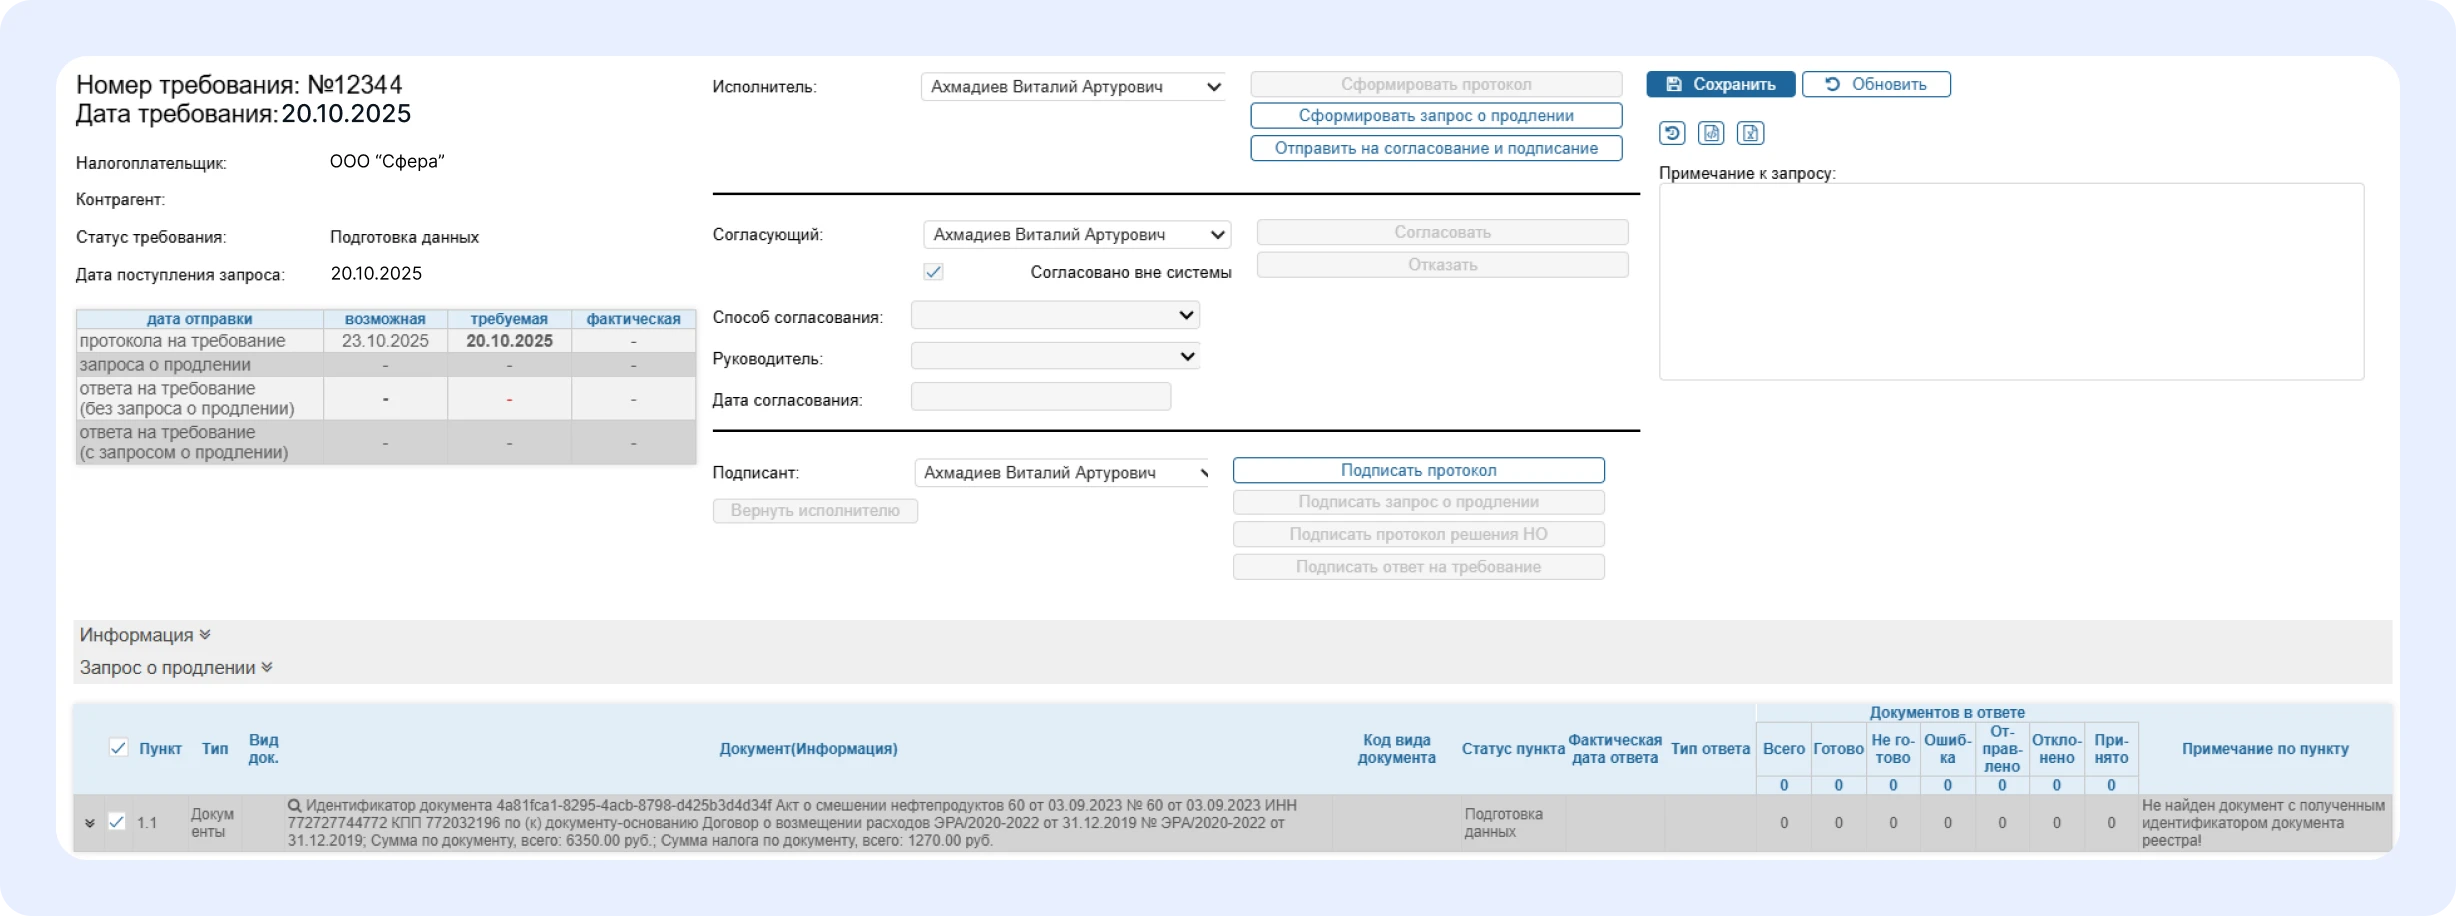Click the document export icon beside history icon
Screen dimensions: 2456x916
coord(1711,133)
